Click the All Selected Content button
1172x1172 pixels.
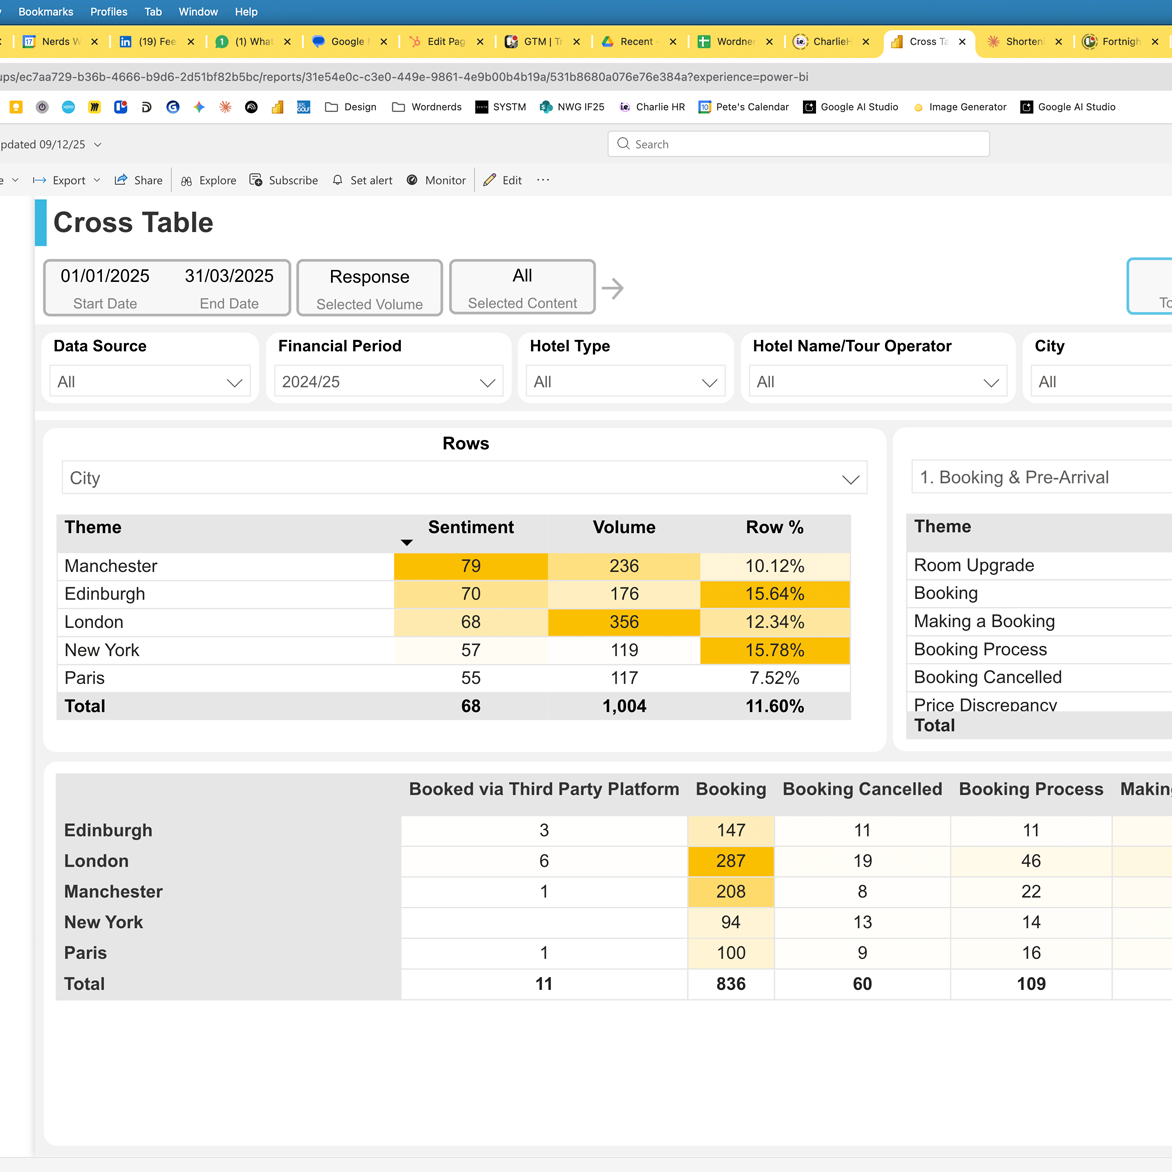pos(522,287)
